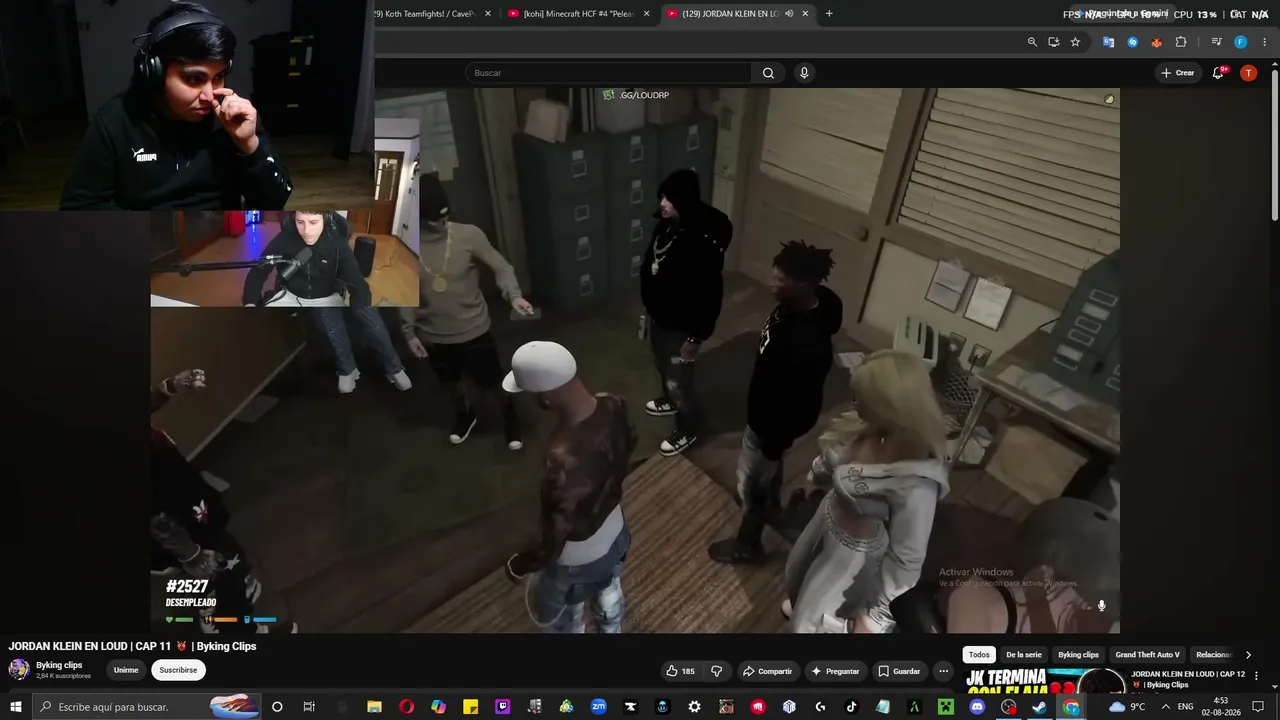The image size is (1280, 720).
Task: Click the install app icon in address bar
Action: click(1053, 42)
